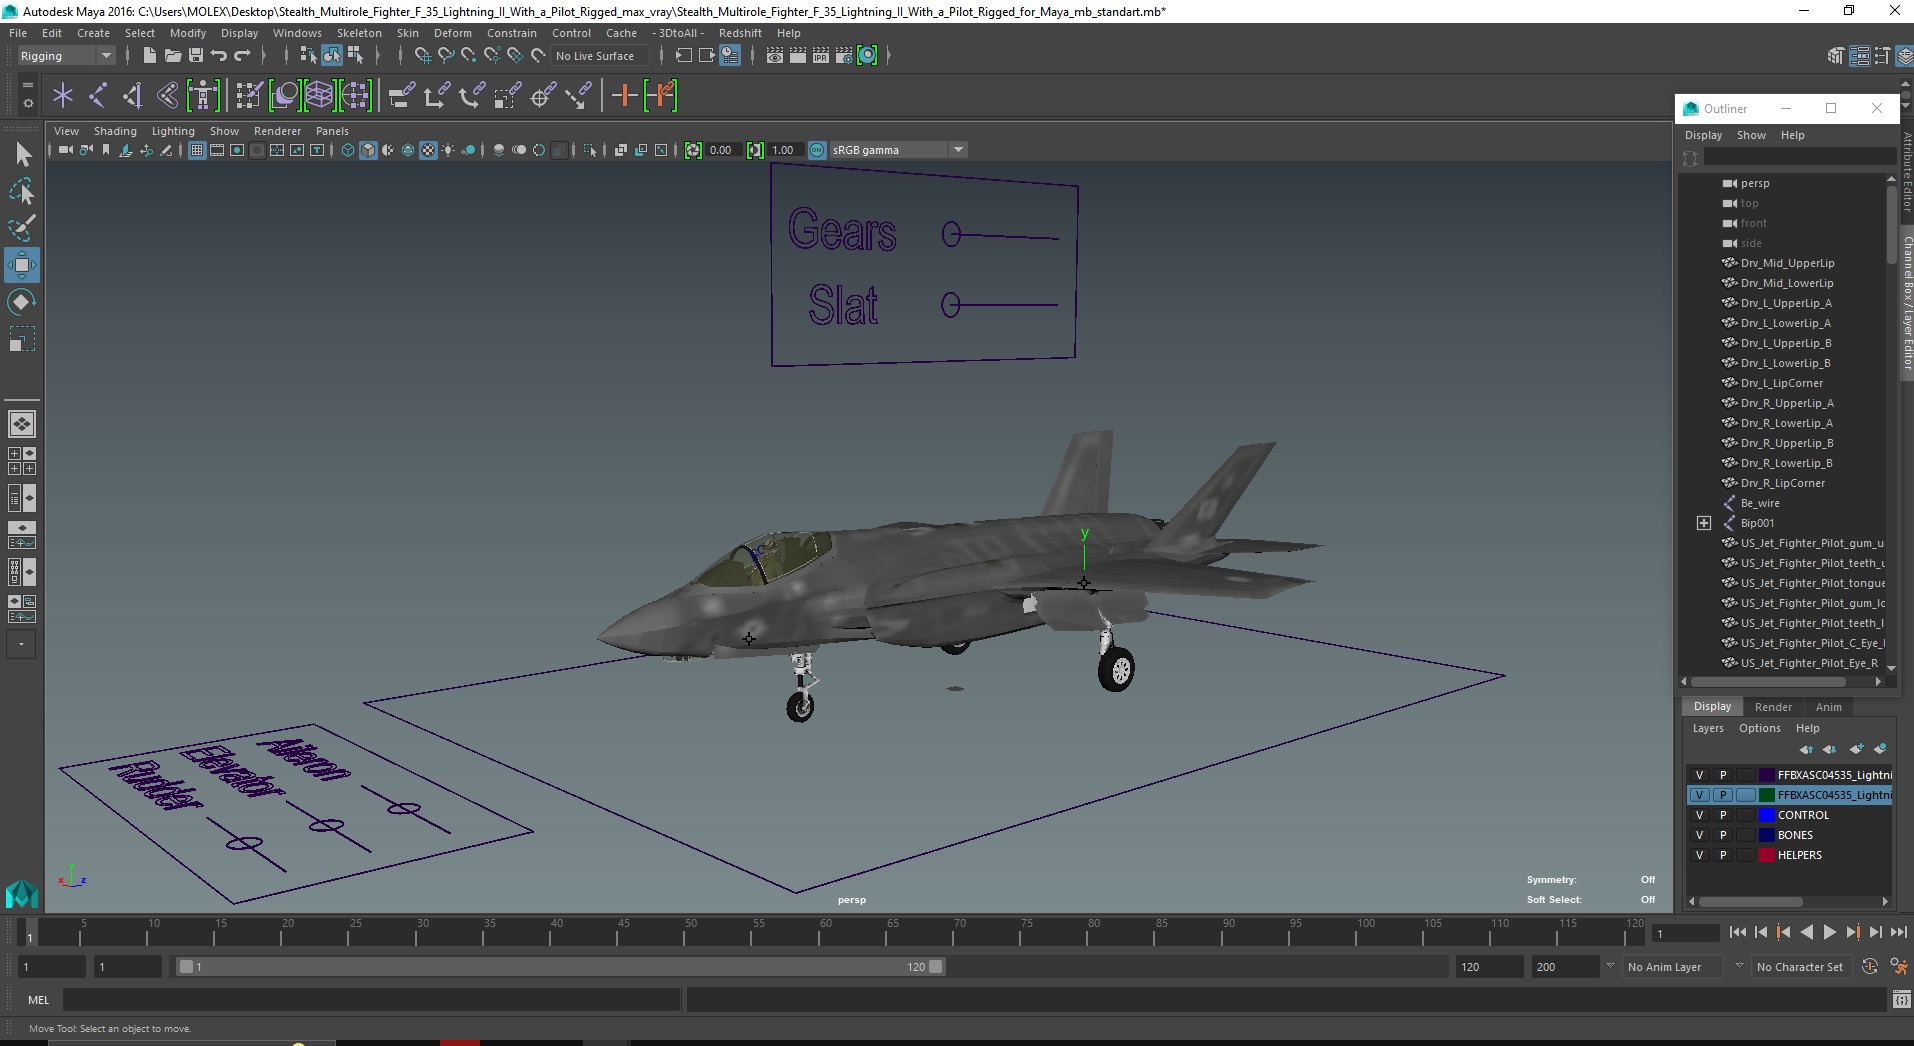Viewport: 1914px width, 1046px height.
Task: Select Be_wire in the Outliner
Action: pos(1760,503)
